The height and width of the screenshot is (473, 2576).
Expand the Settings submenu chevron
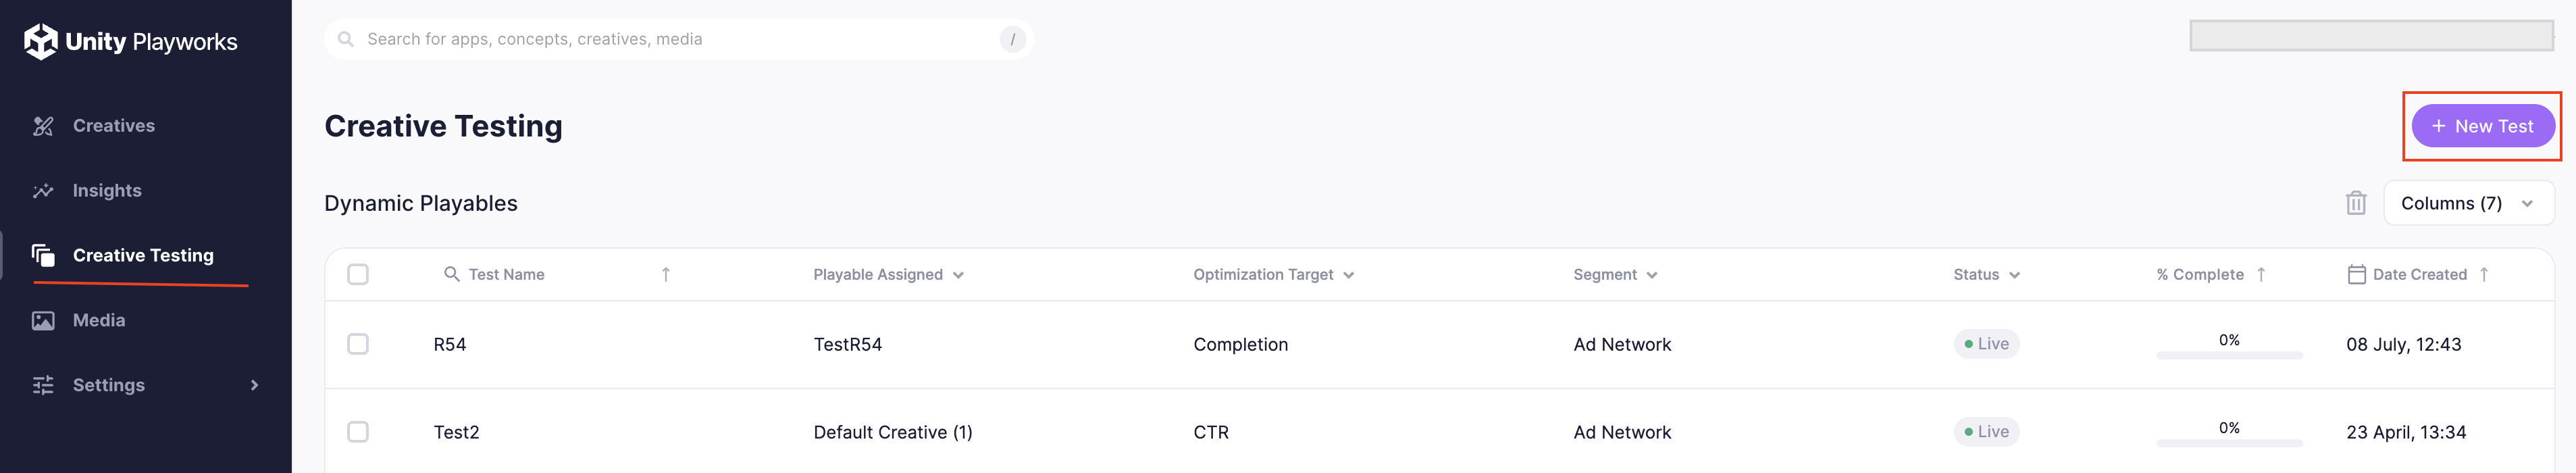tap(254, 385)
